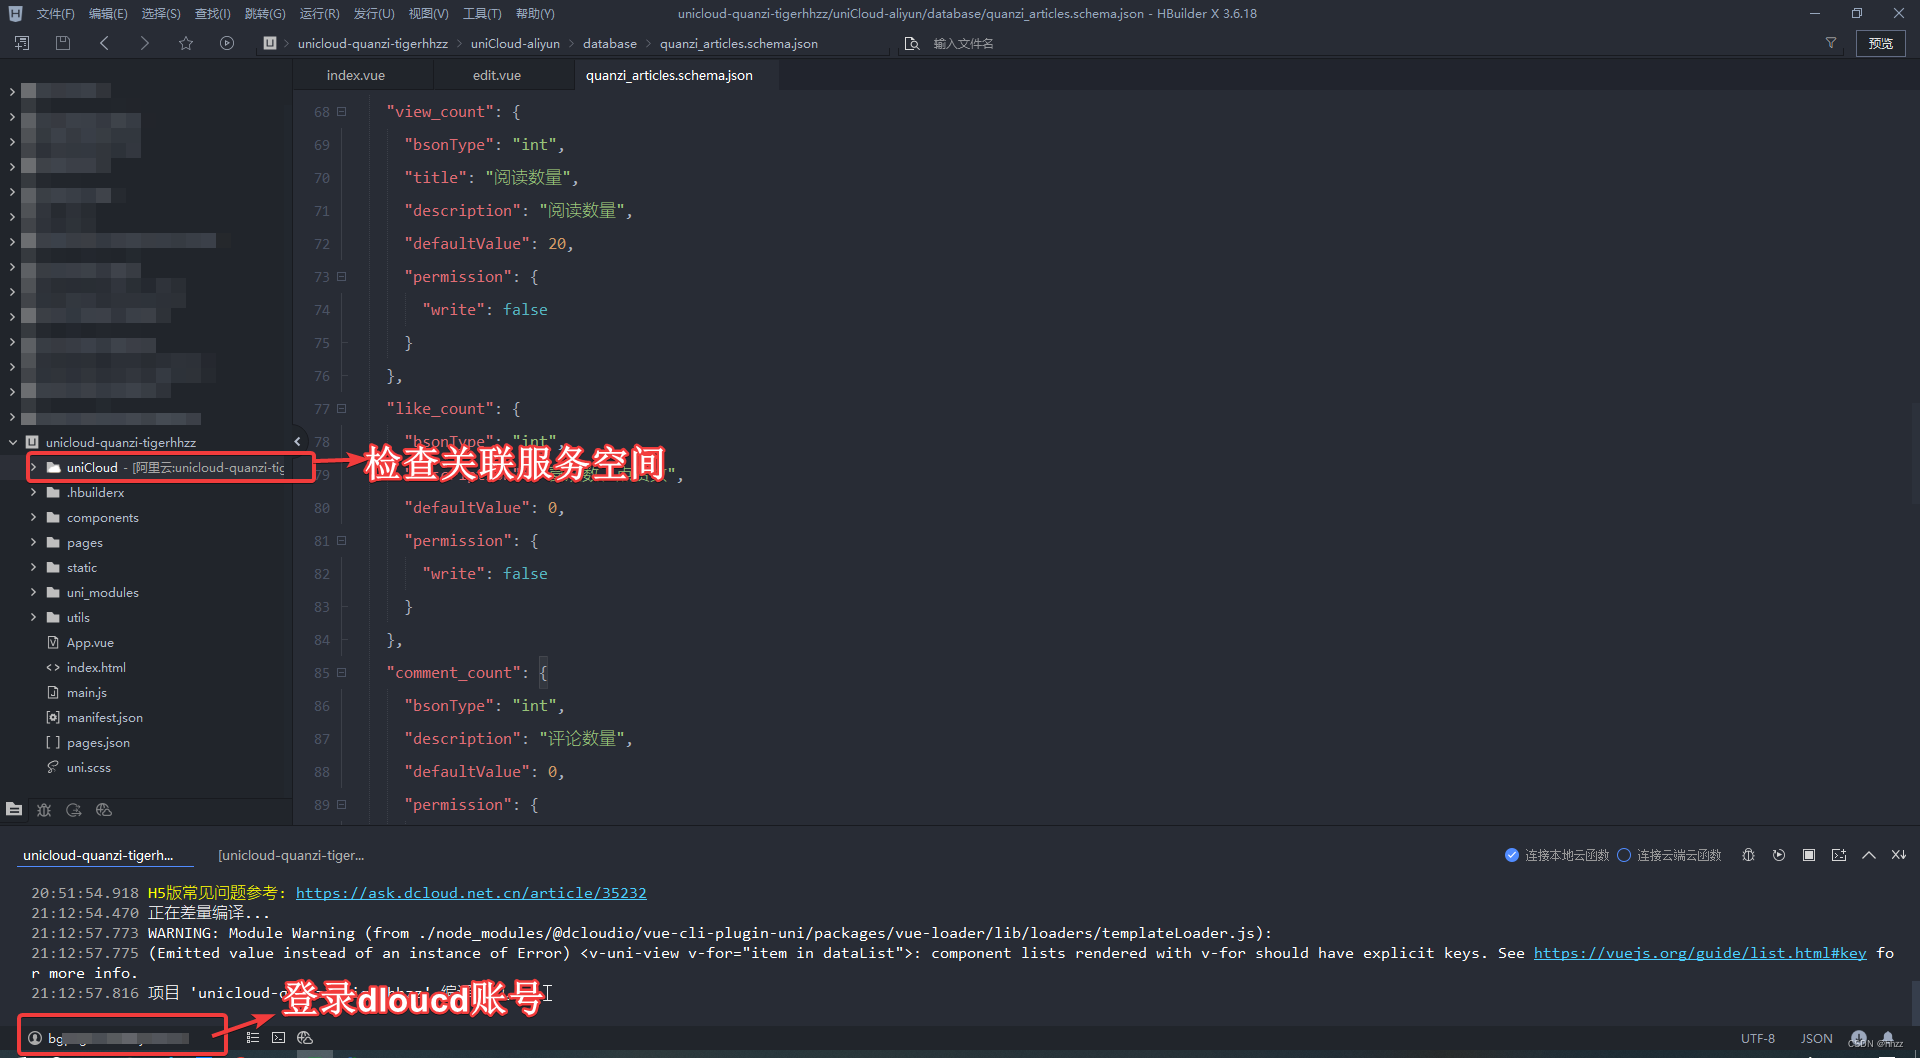Fold the comment_count block at line 85
Screen dimensions: 1920x1058
pos(342,673)
